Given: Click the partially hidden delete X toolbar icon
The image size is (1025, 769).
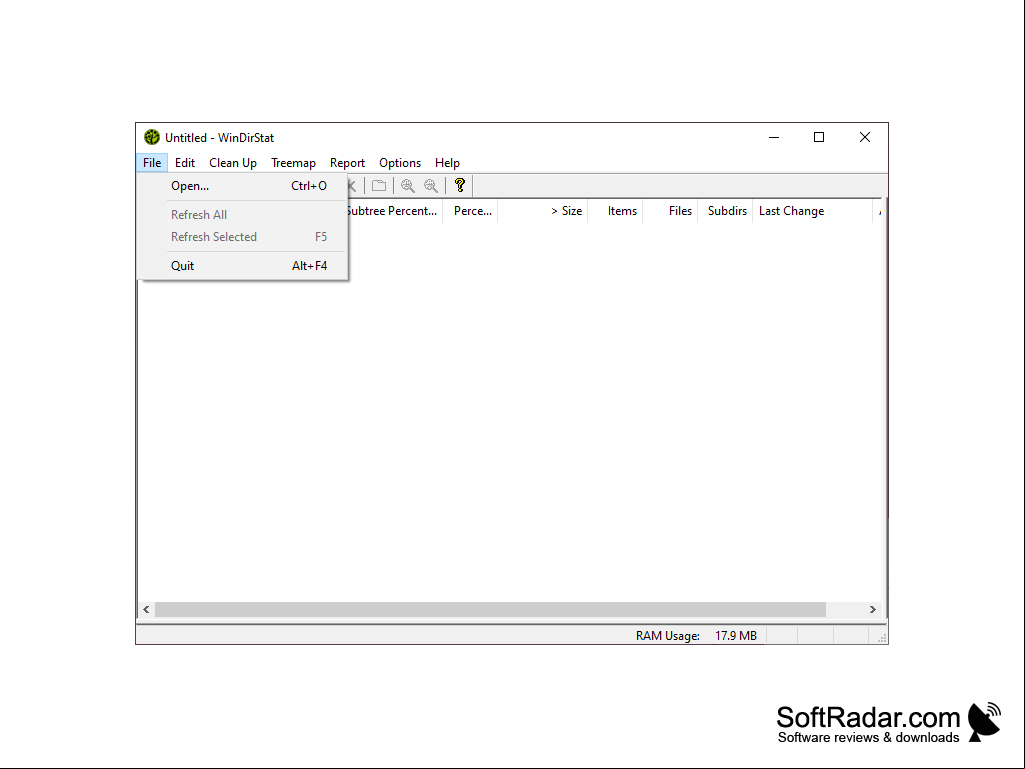Looking at the screenshot, I should [x=352, y=186].
